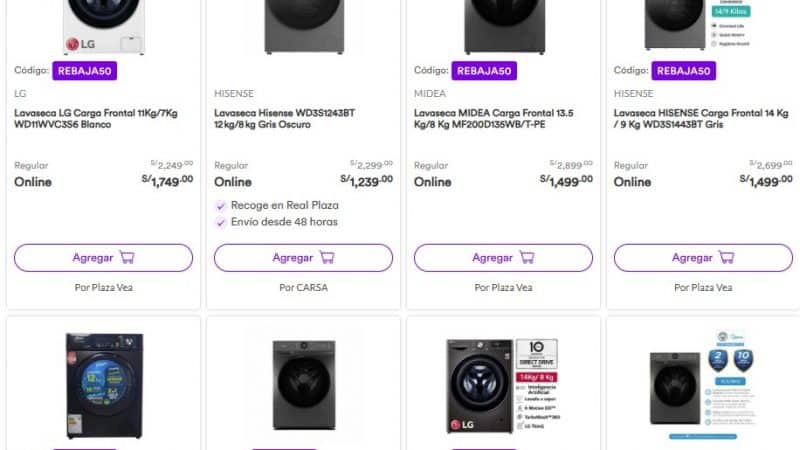The height and width of the screenshot is (450, 800).
Task: Click cart icon in HISENSE 14 Kg Agregar button
Action: pos(726,257)
